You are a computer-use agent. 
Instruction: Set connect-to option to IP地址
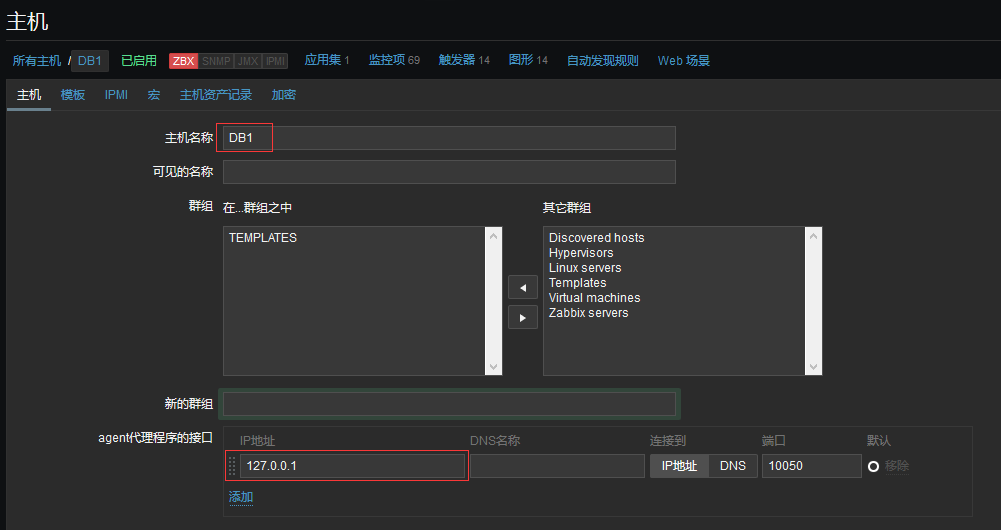tap(680, 466)
